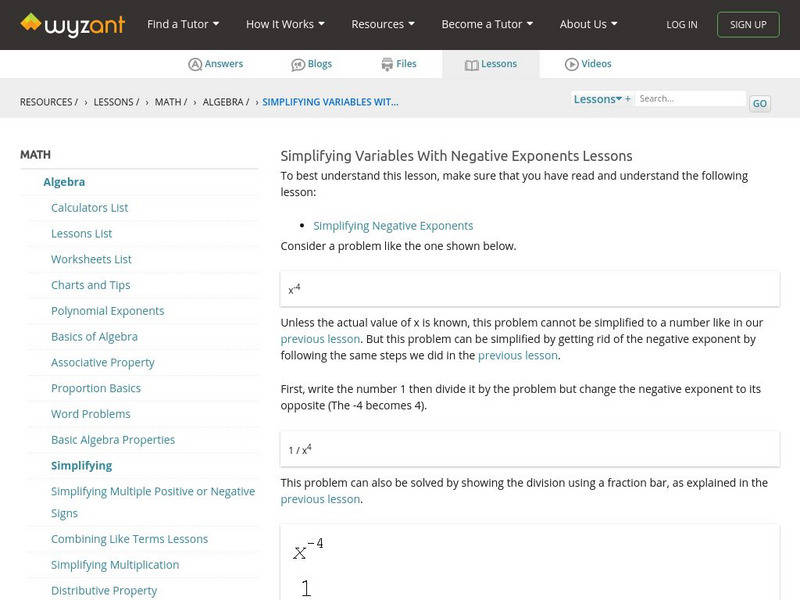This screenshot has width=800, height=600.
Task: Open Polynomial Exponents lesson link
Action: (x=108, y=311)
